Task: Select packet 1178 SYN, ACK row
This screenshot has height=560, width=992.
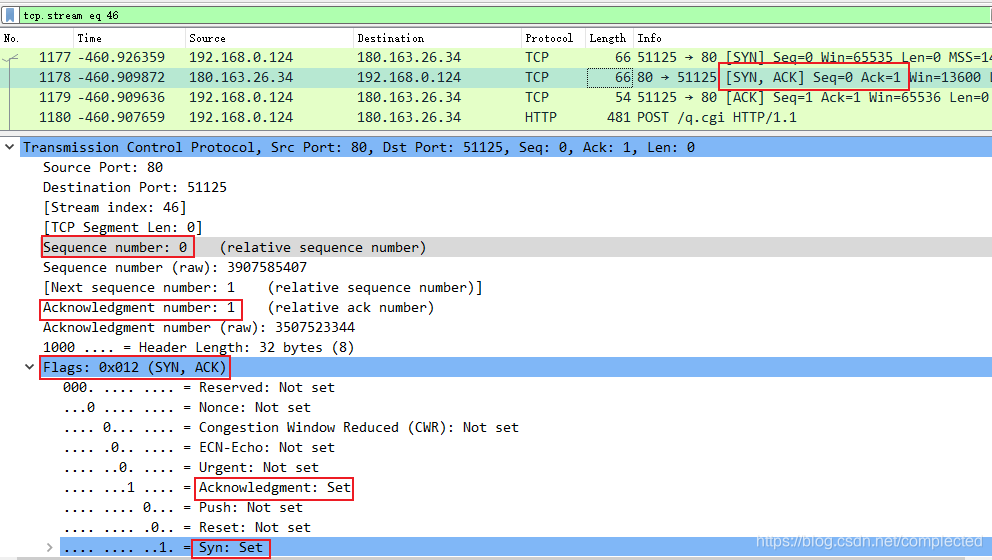Action: click(496, 78)
